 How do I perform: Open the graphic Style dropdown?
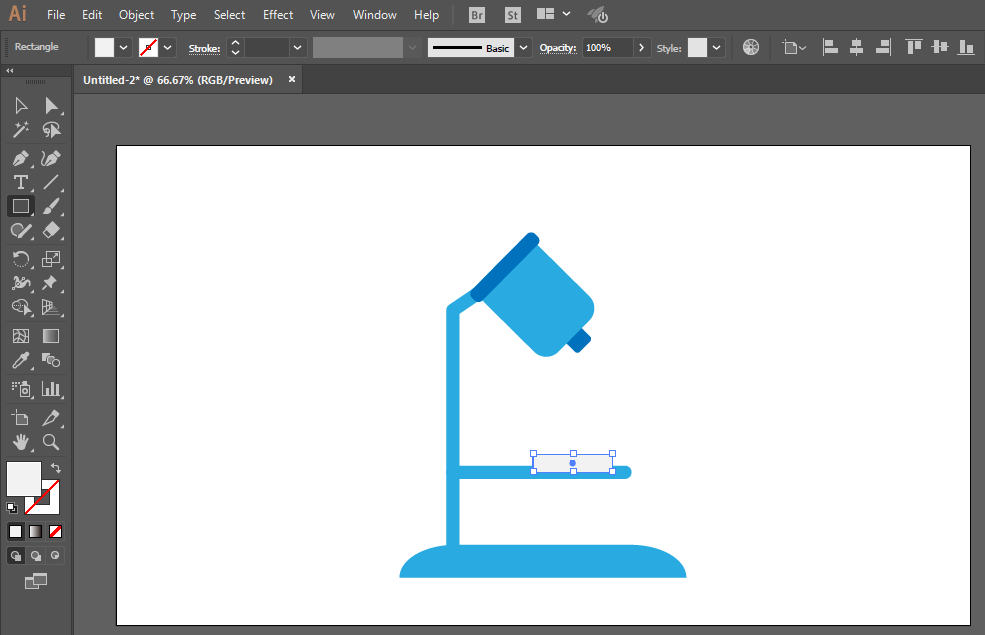pos(716,48)
